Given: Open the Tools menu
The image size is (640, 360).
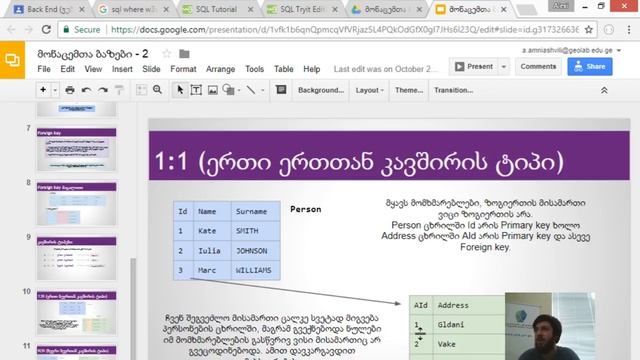Looking at the screenshot, I should click(x=254, y=69).
